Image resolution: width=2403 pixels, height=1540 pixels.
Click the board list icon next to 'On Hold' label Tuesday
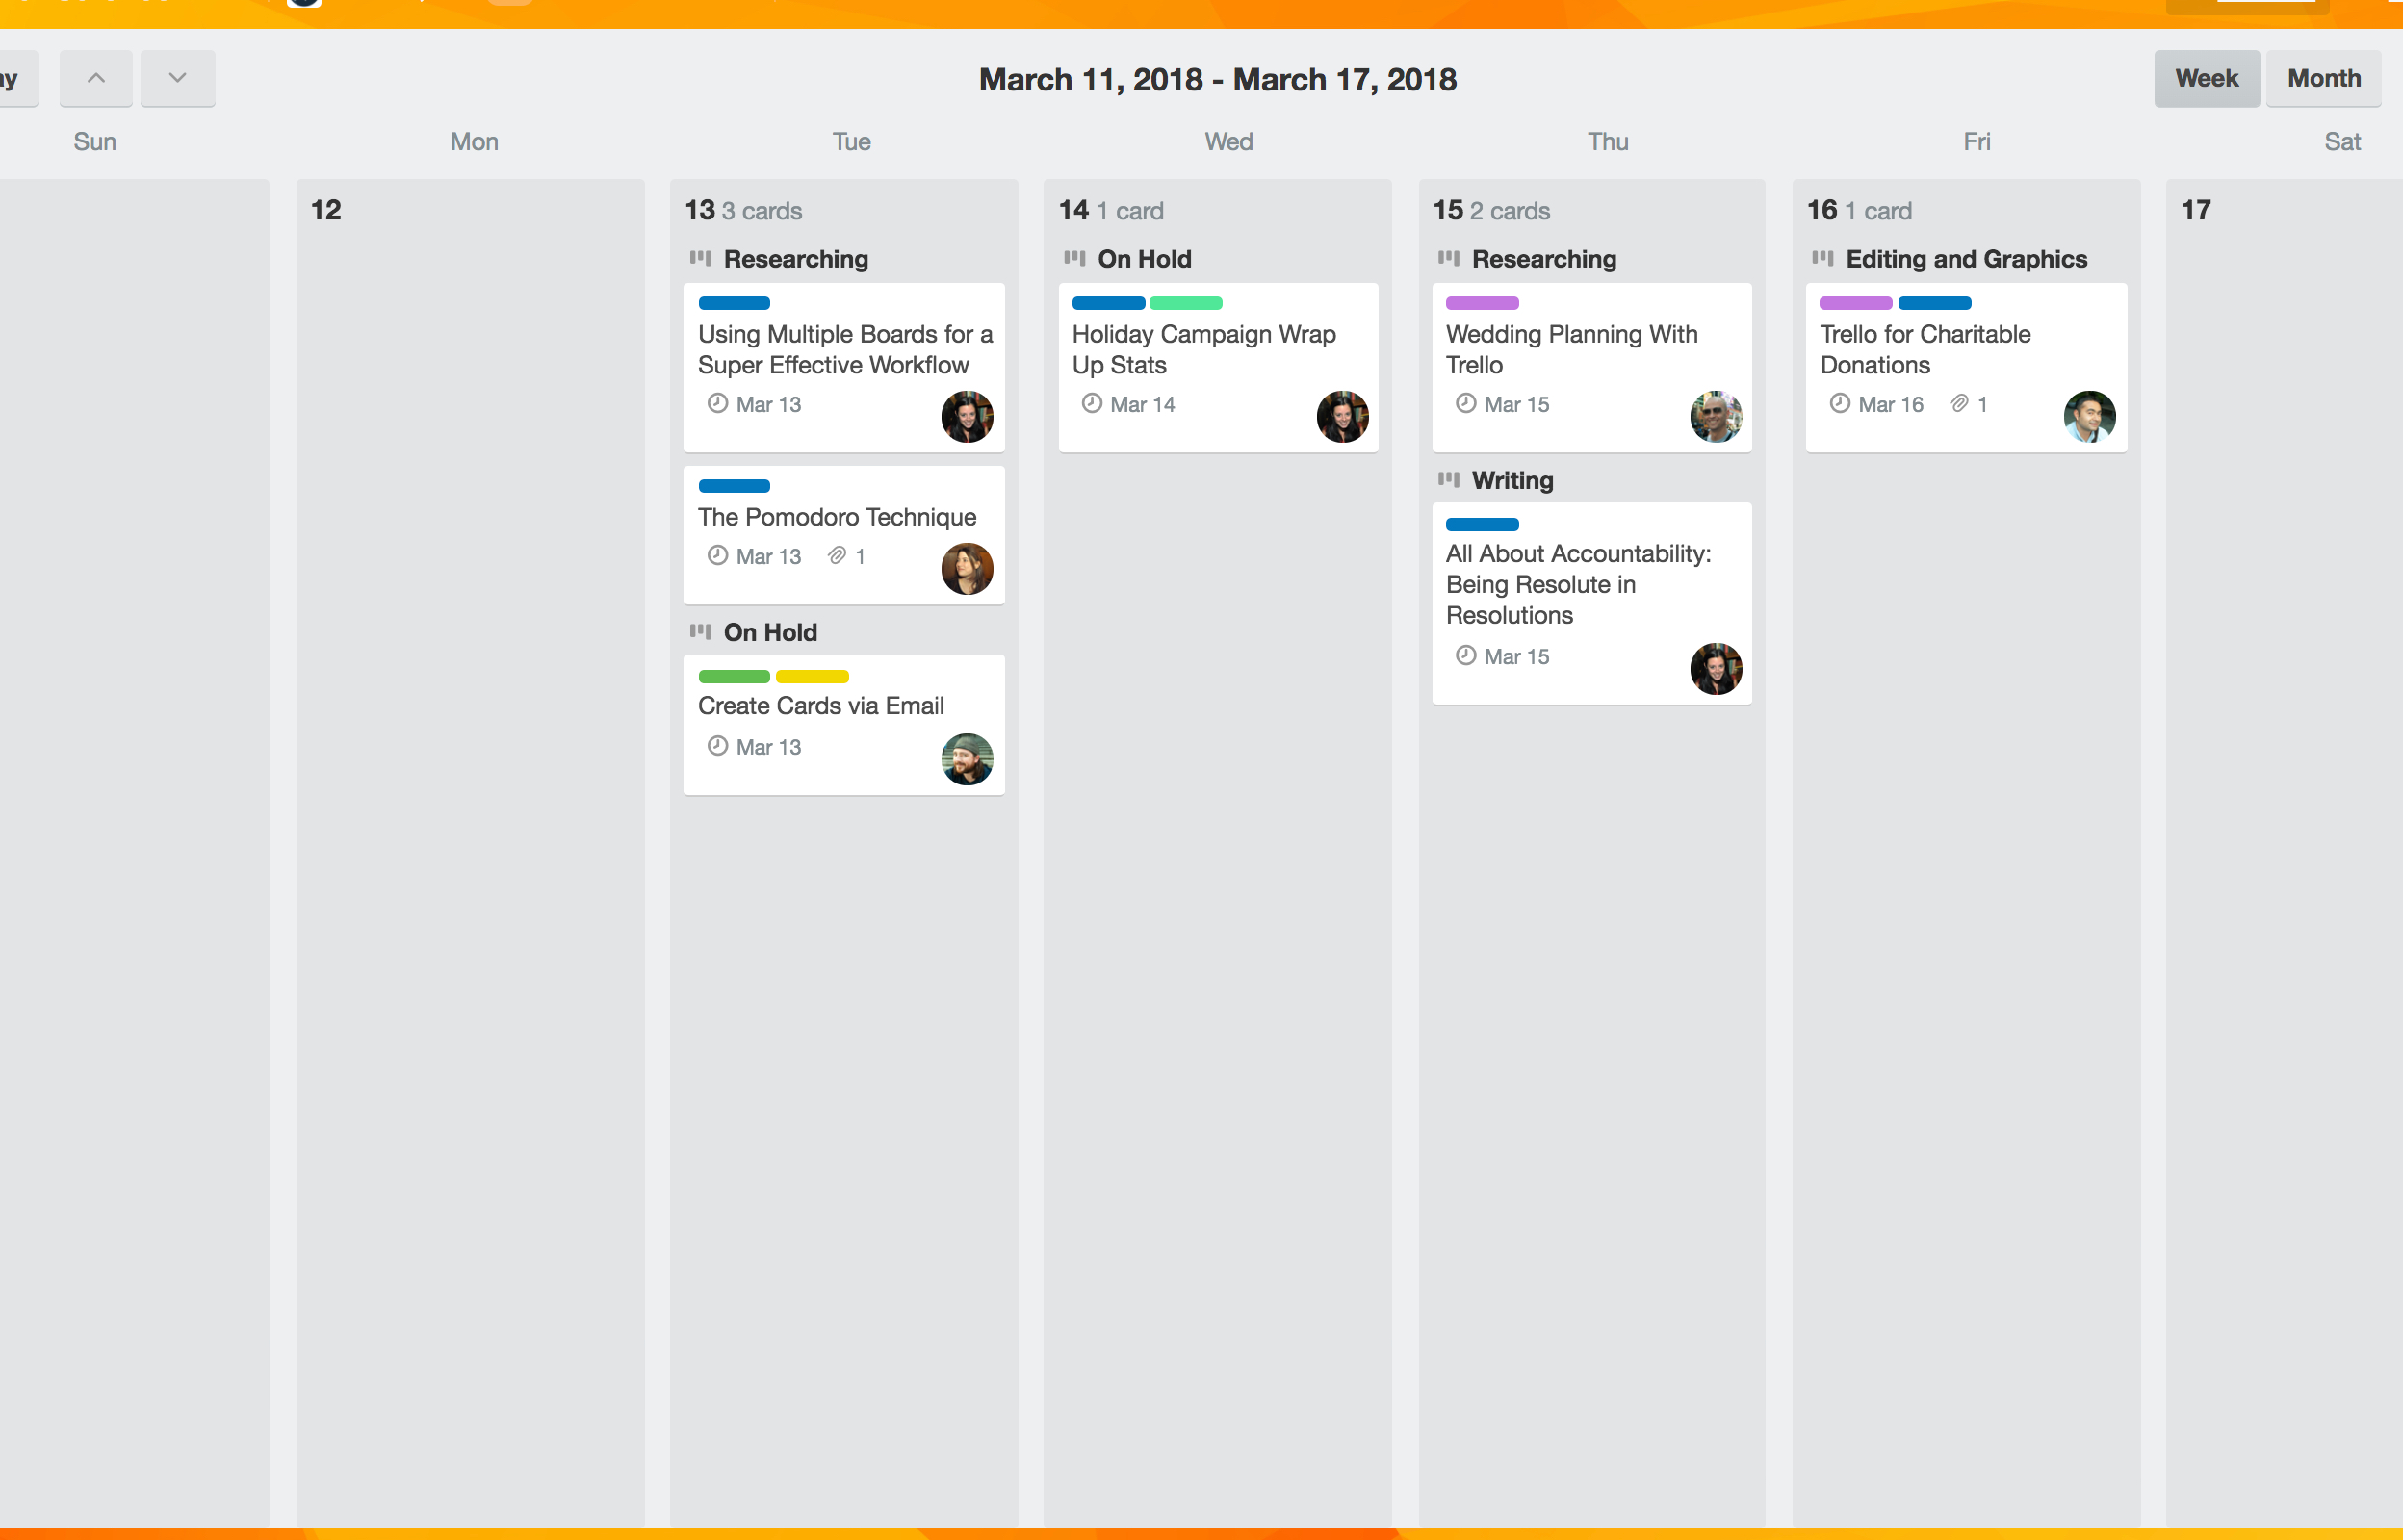(x=703, y=632)
